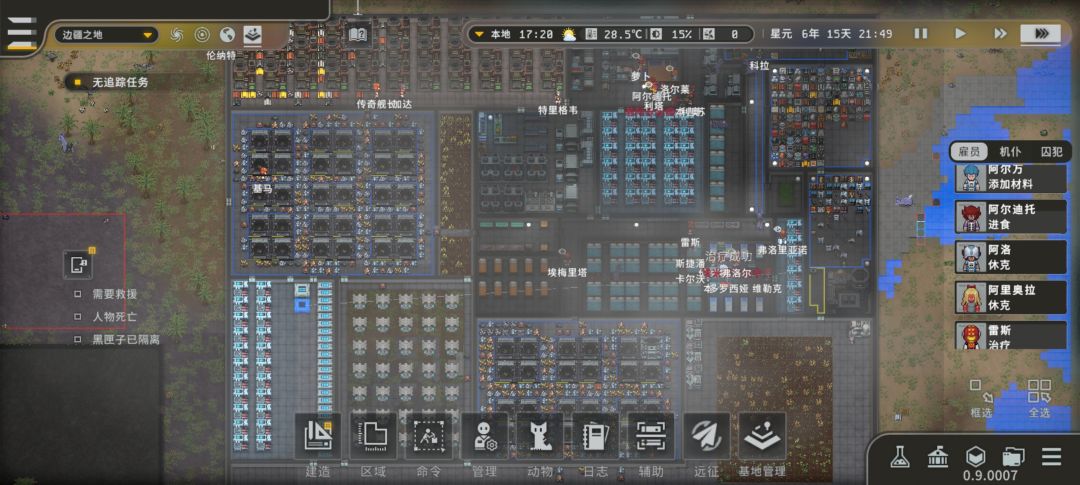Open the cube inventory icon
This screenshot has width=1080, height=485.
[x=975, y=455]
